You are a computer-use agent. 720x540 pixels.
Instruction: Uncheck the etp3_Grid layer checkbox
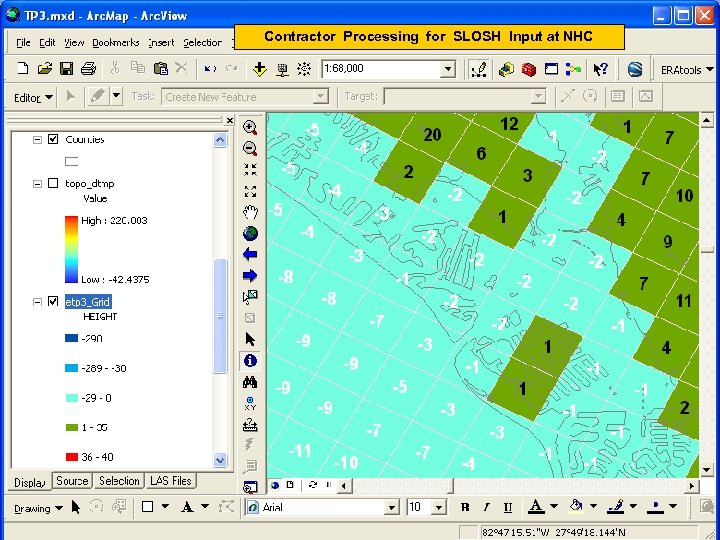coord(53,301)
